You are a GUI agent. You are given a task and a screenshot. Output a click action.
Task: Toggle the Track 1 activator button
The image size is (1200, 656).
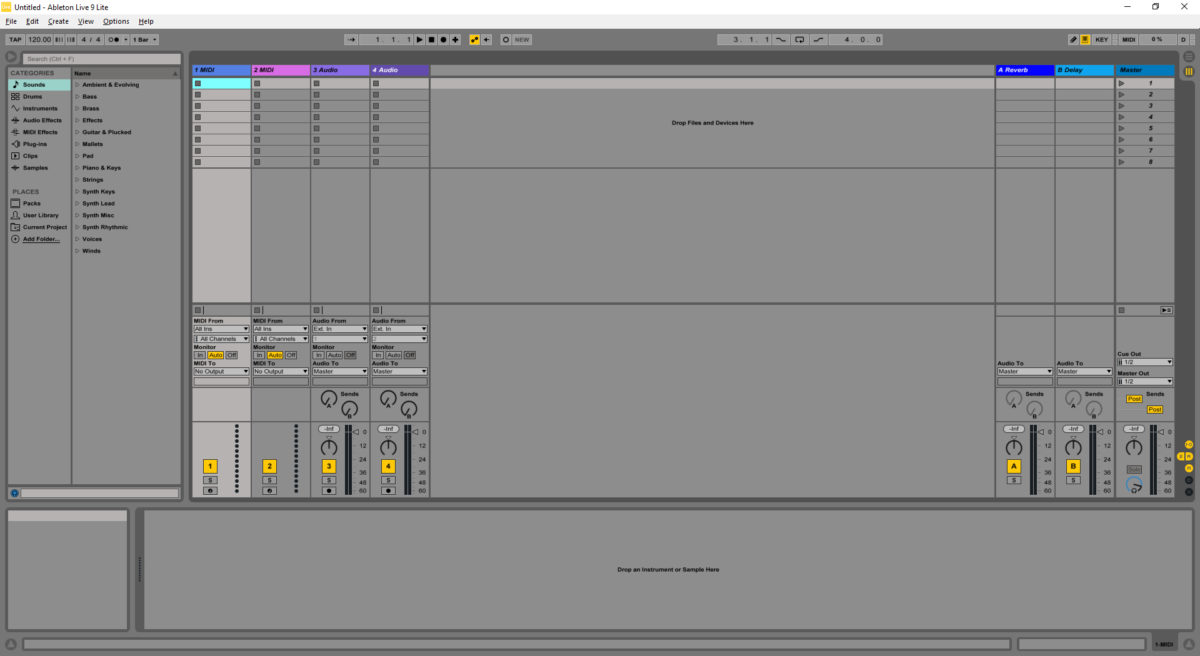coord(210,466)
